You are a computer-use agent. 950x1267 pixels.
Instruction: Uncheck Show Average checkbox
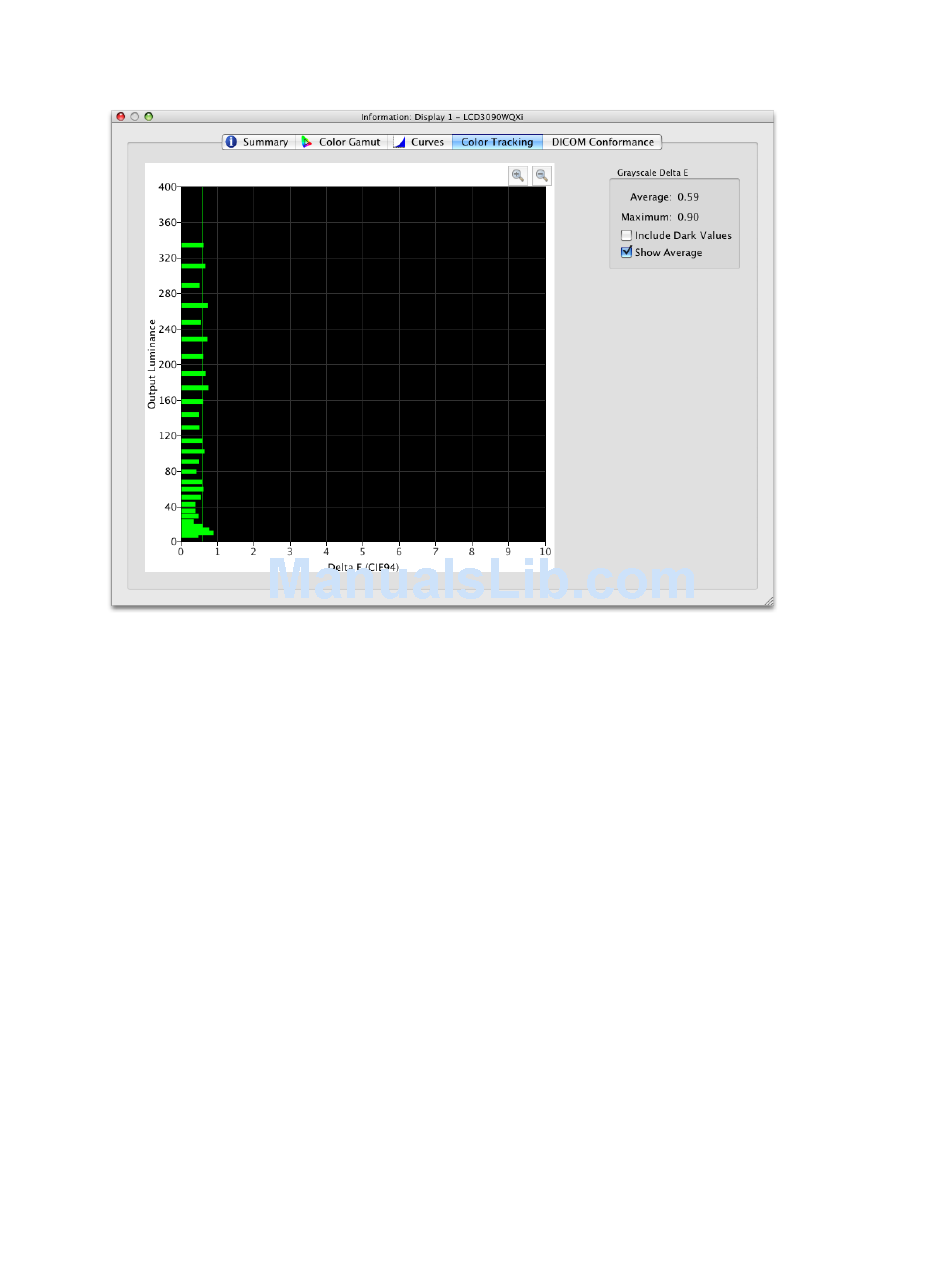pyautogui.click(x=627, y=253)
